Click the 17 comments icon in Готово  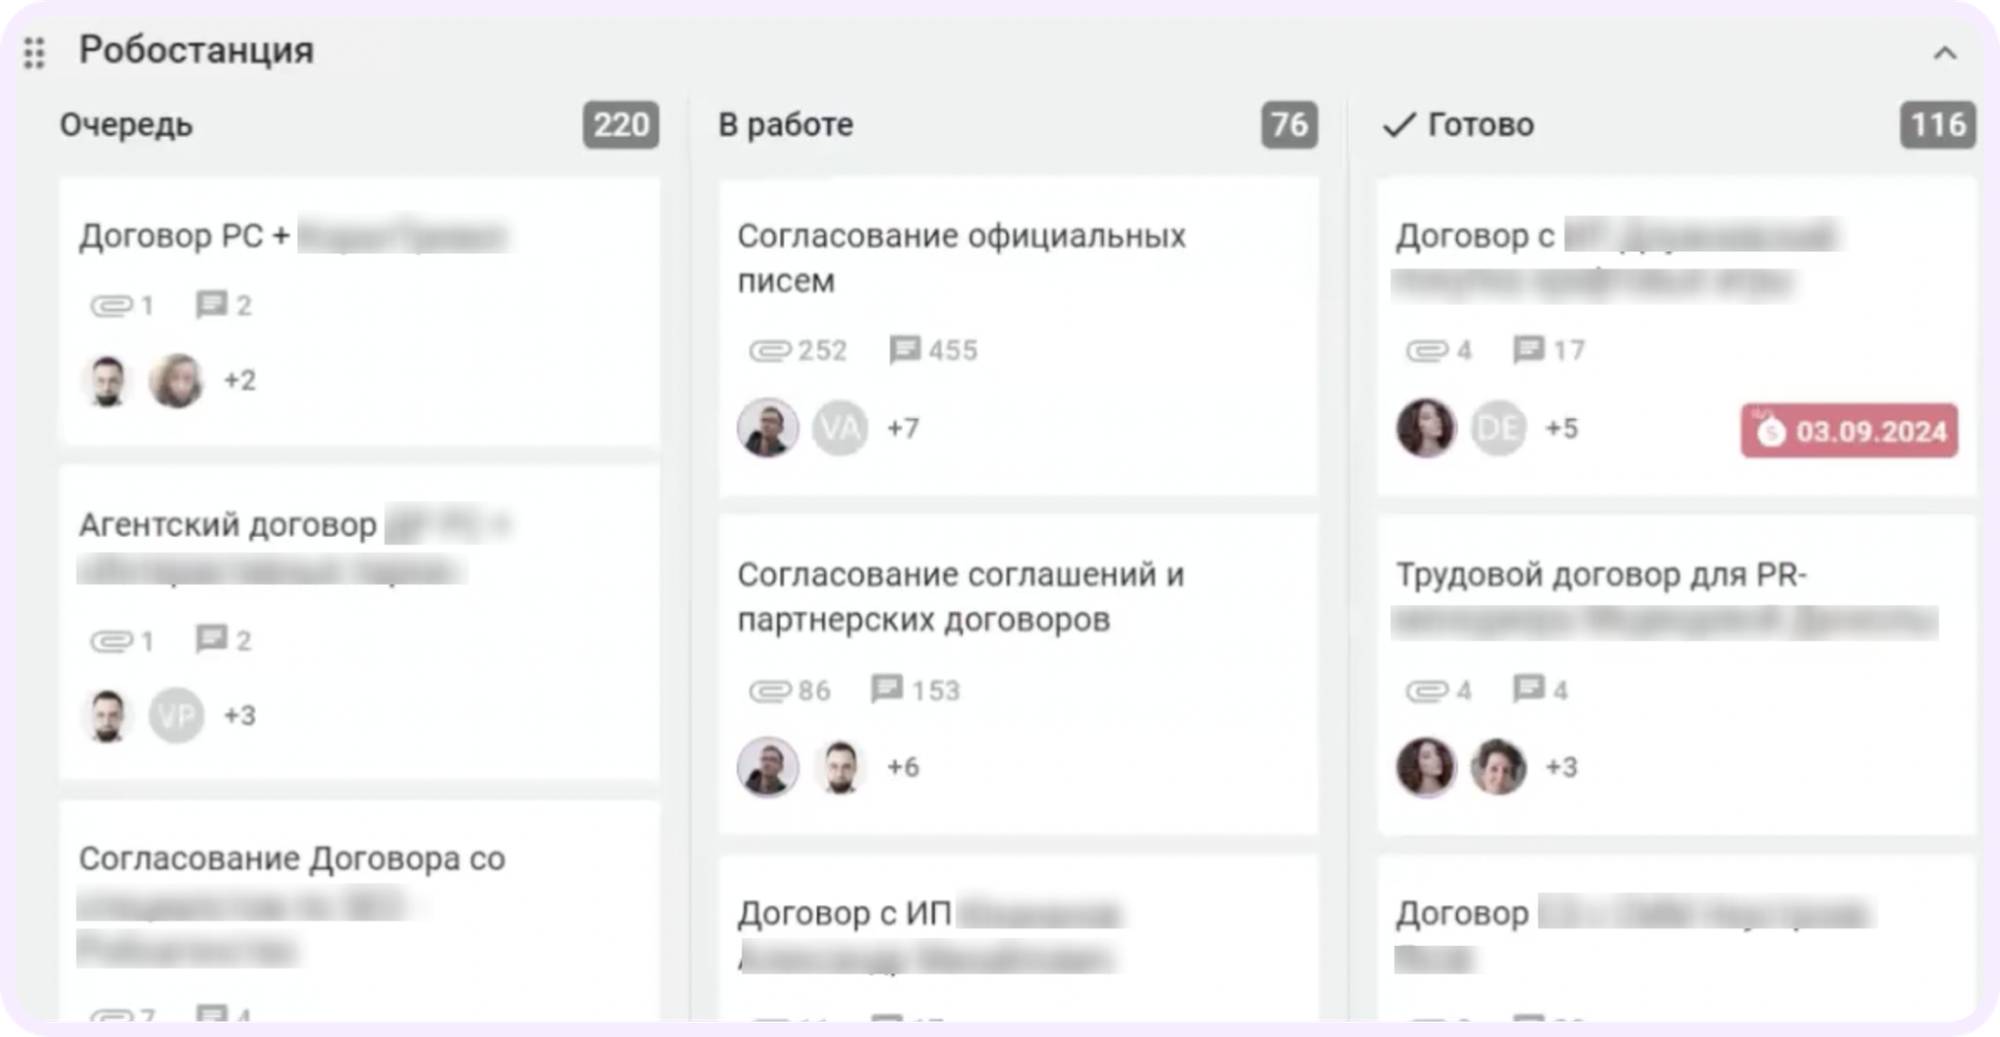coord(1528,350)
